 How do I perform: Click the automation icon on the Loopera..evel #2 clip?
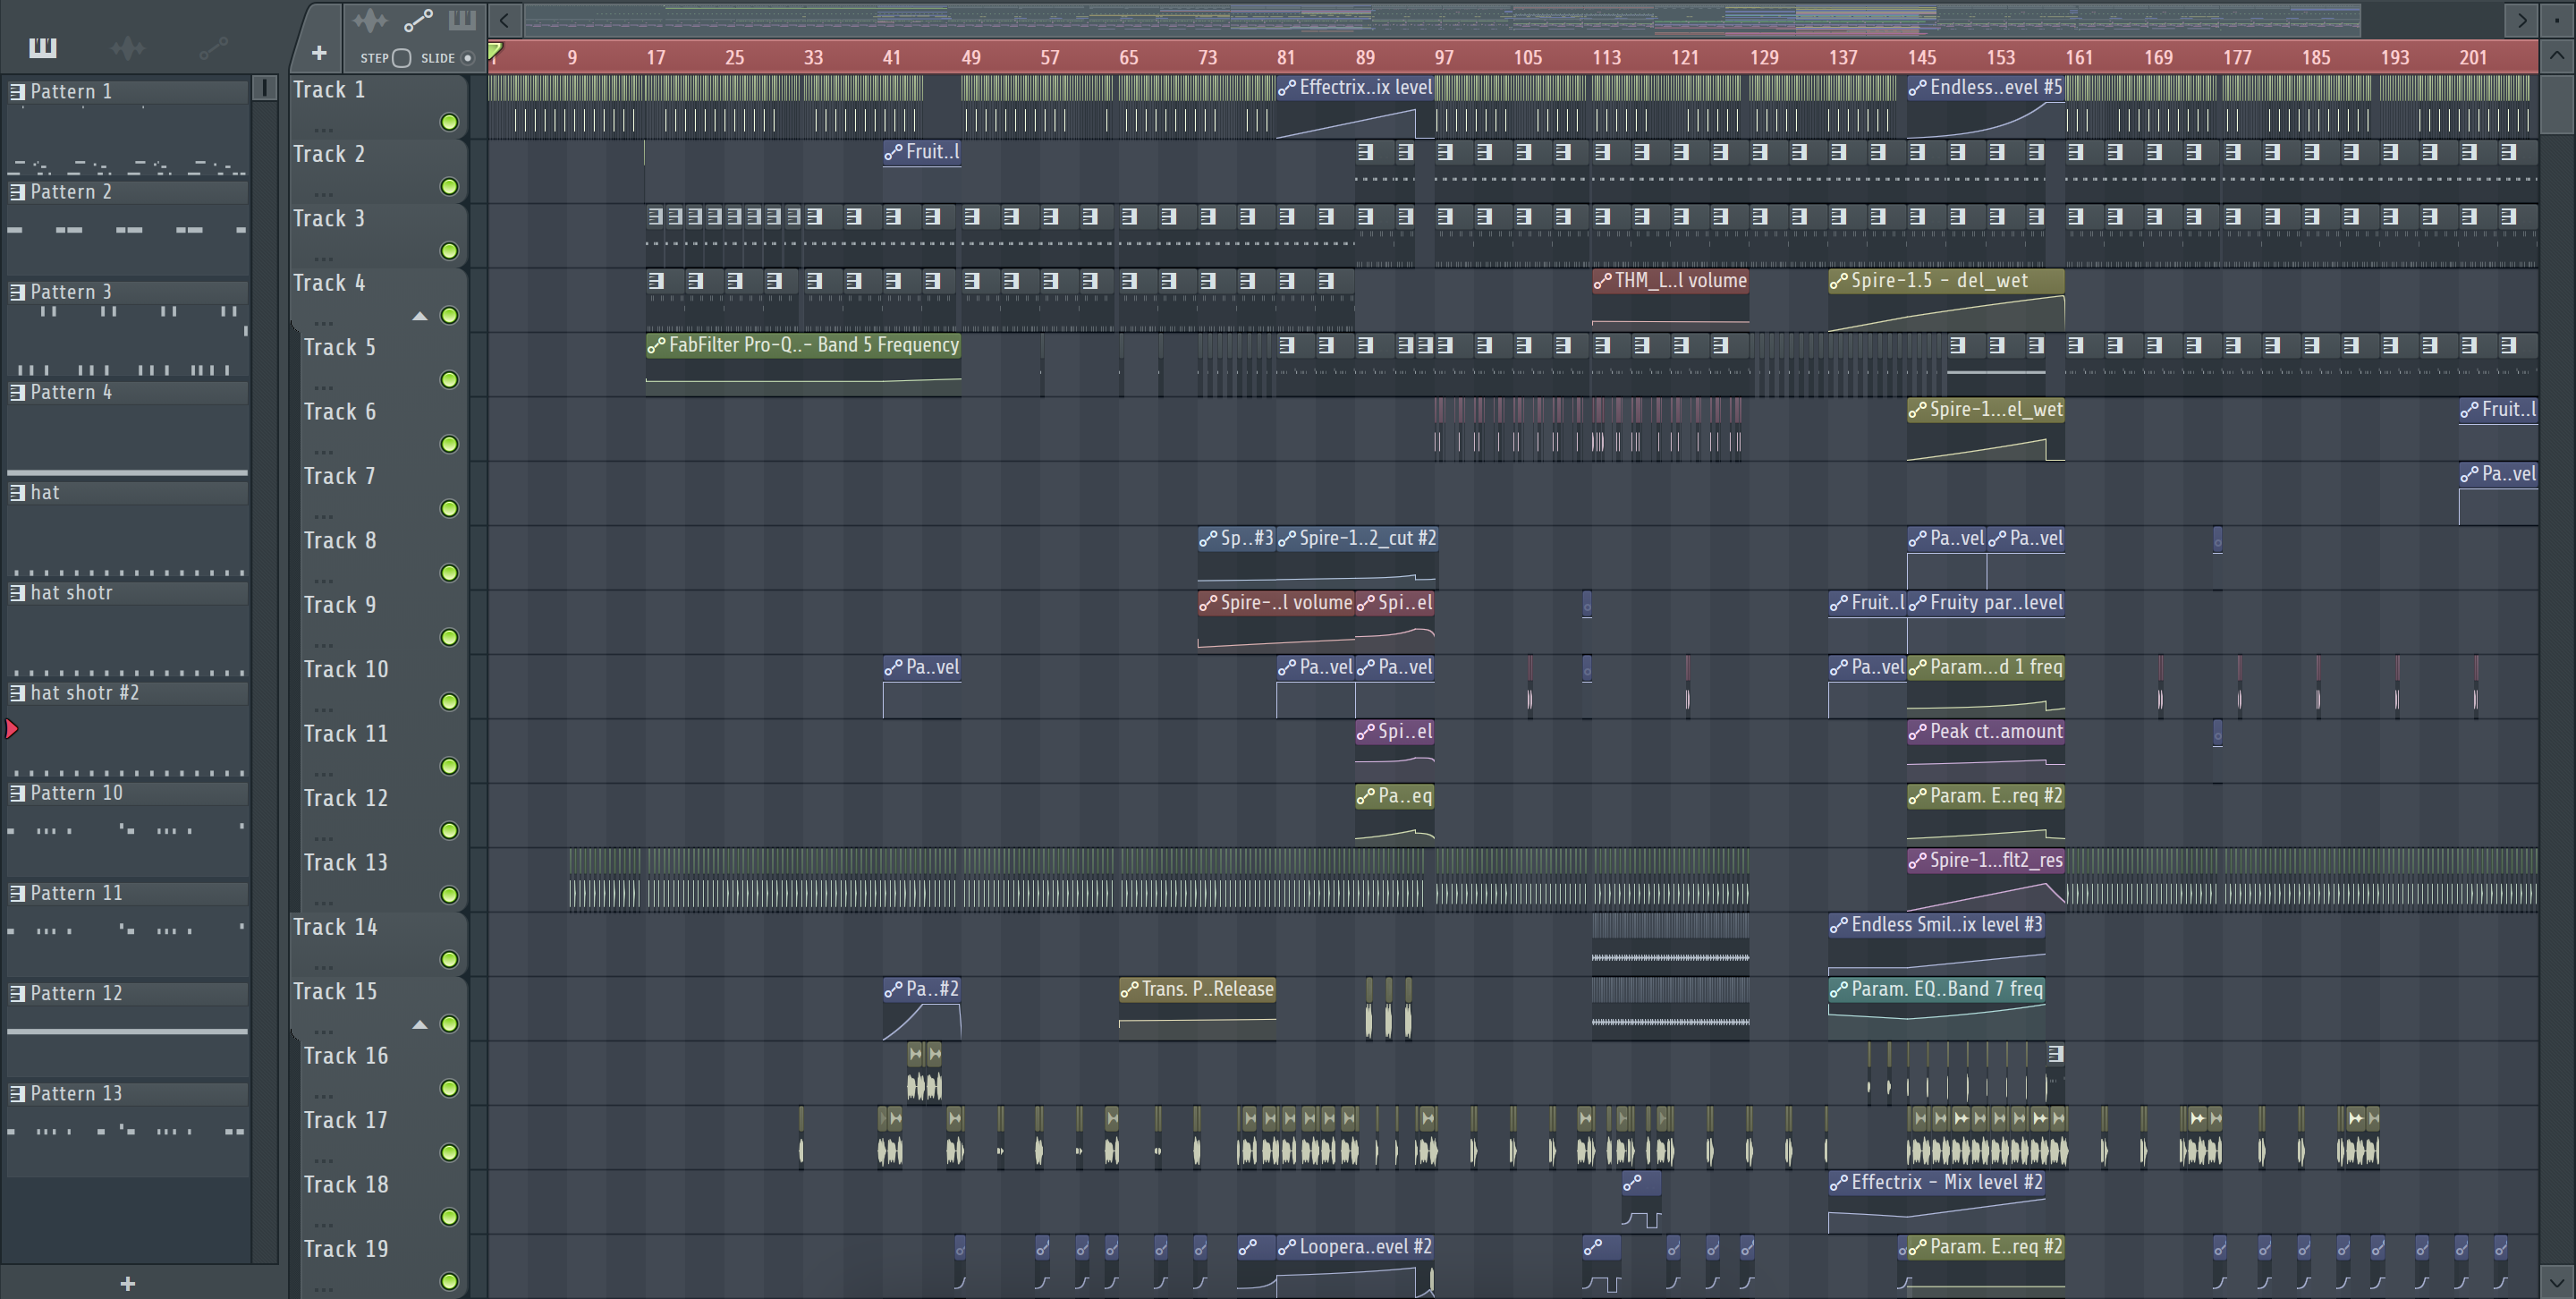pyautogui.click(x=1287, y=1247)
